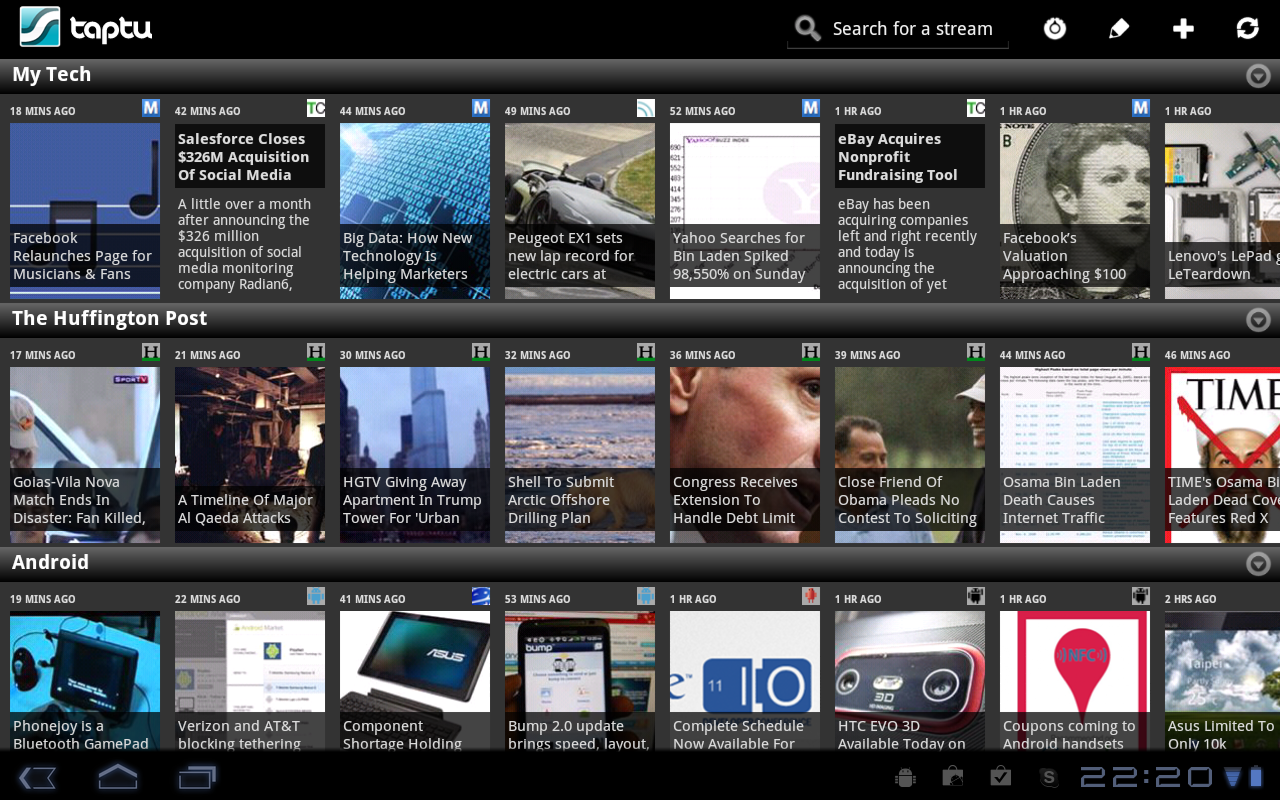Tap the Android debug icon in system tray
Viewport: 1280px width, 800px height.
(906, 777)
